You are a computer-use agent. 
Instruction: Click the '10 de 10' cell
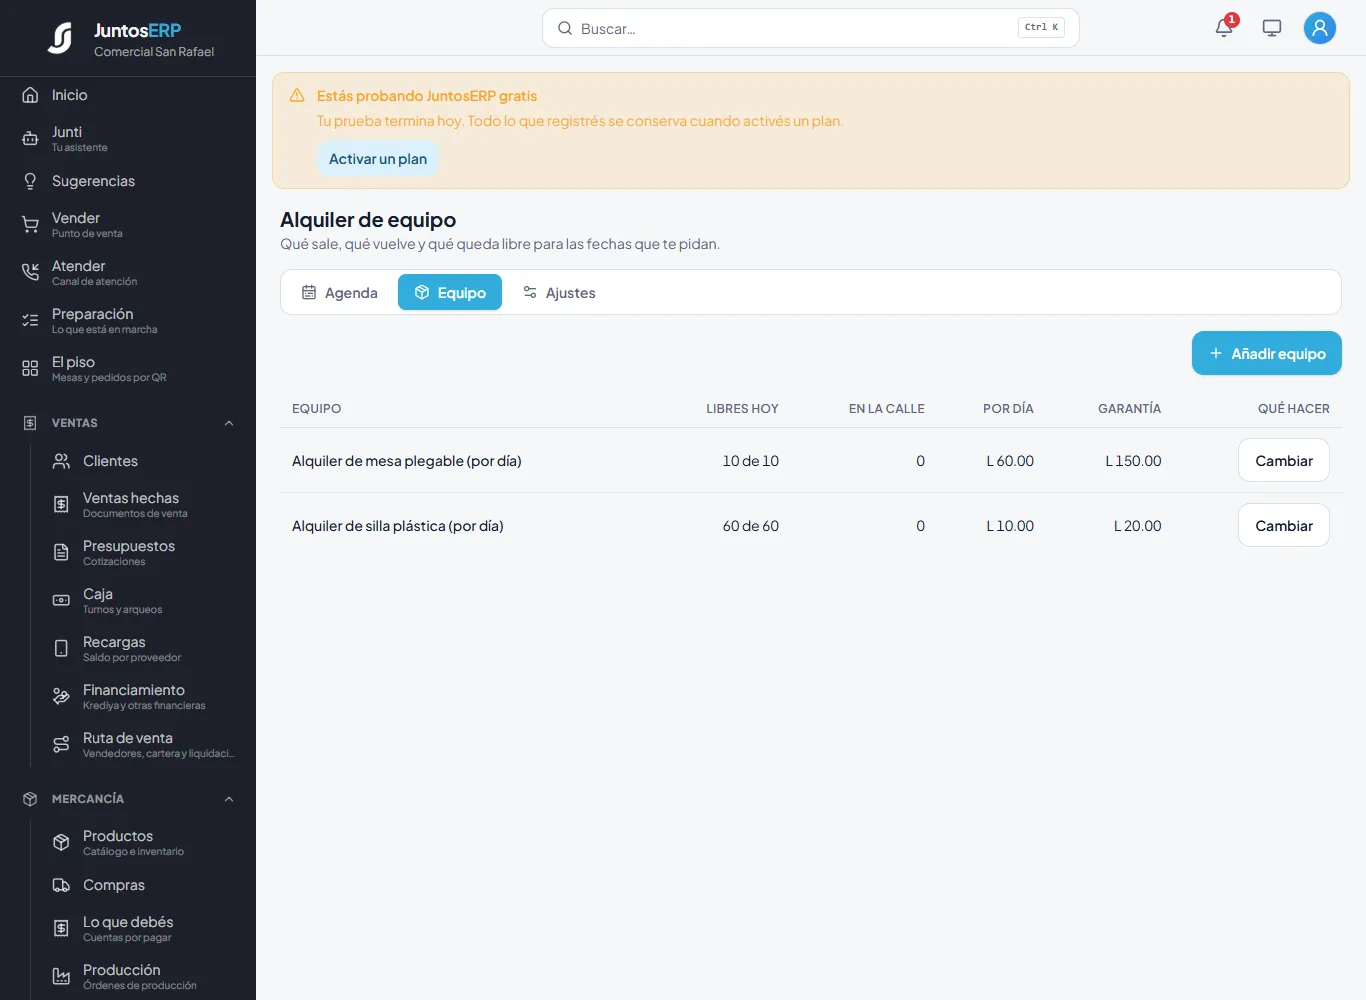pos(751,461)
